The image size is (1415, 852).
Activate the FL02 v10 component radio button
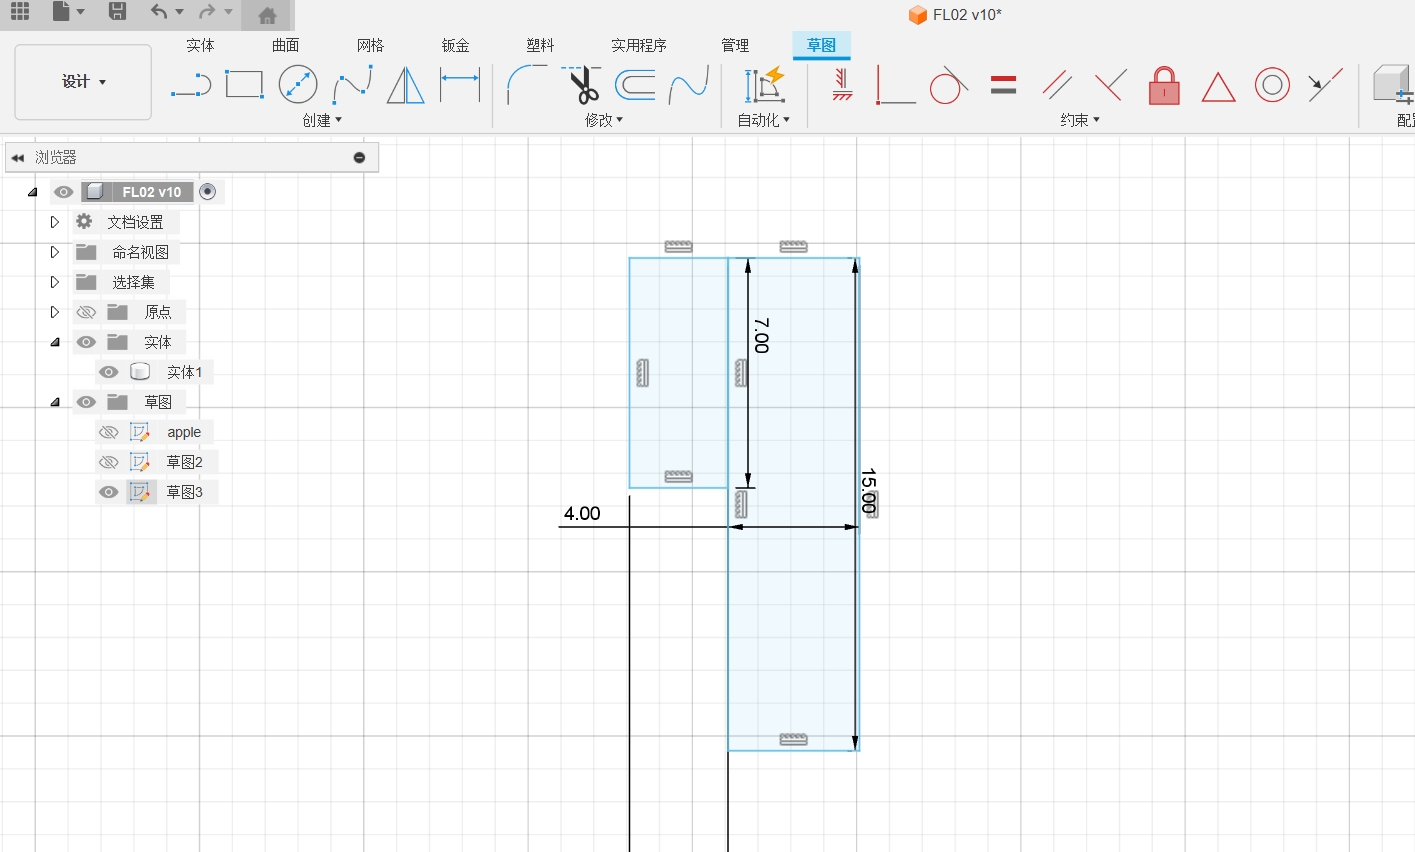pos(208,192)
